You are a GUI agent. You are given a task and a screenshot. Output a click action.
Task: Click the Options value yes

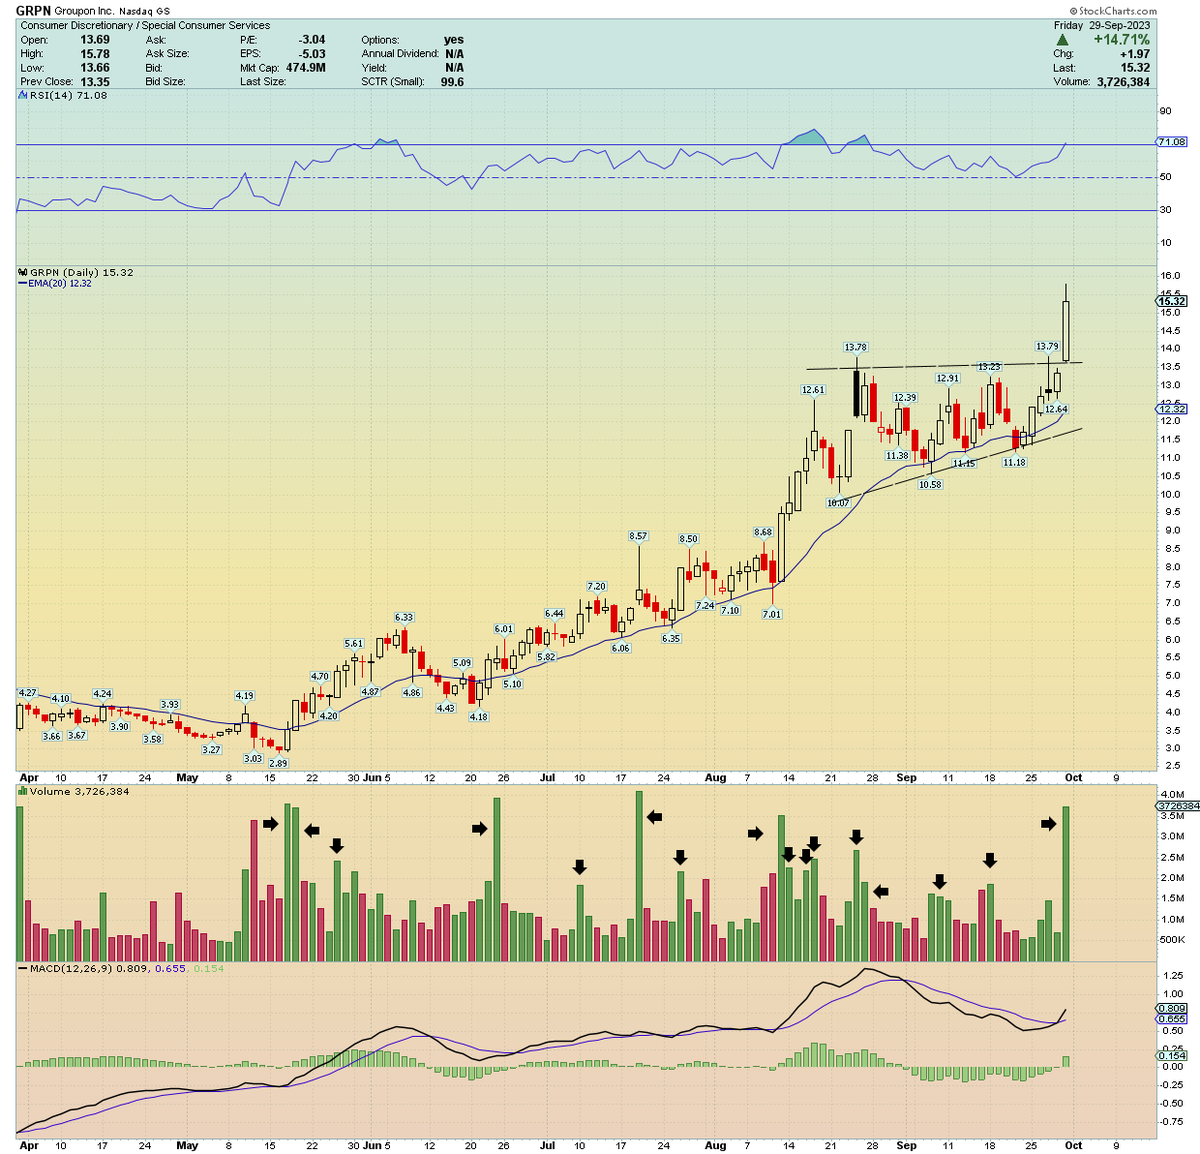[454, 40]
